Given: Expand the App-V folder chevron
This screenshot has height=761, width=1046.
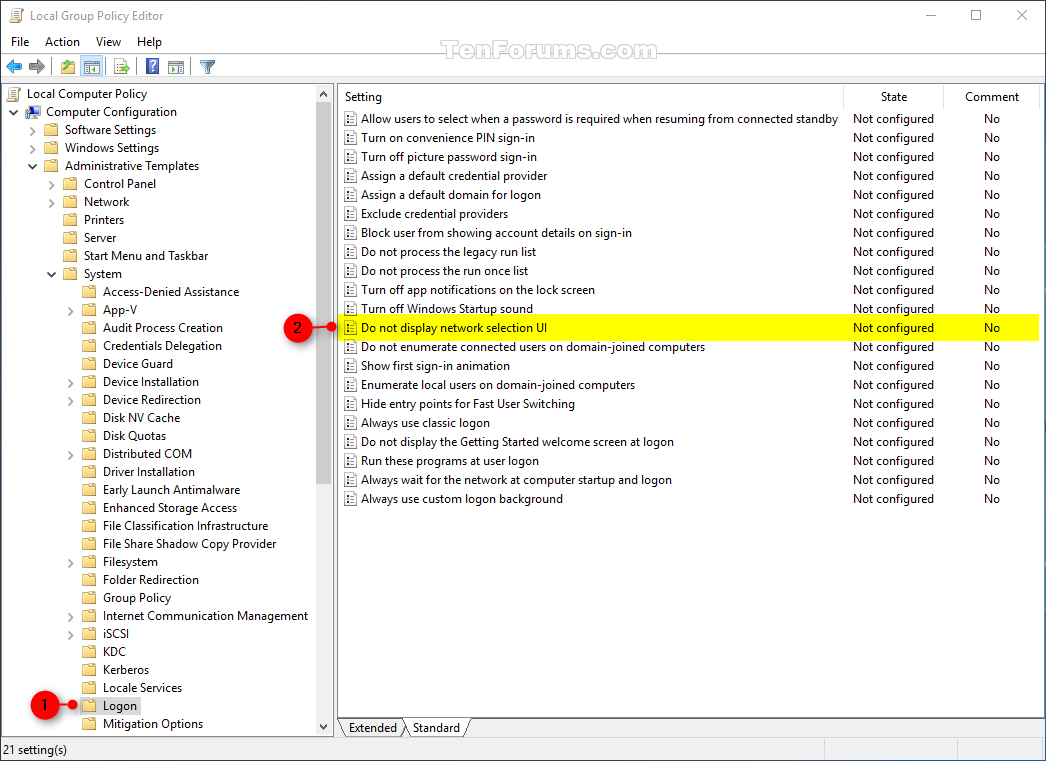Looking at the screenshot, I should pyautogui.click(x=68, y=309).
